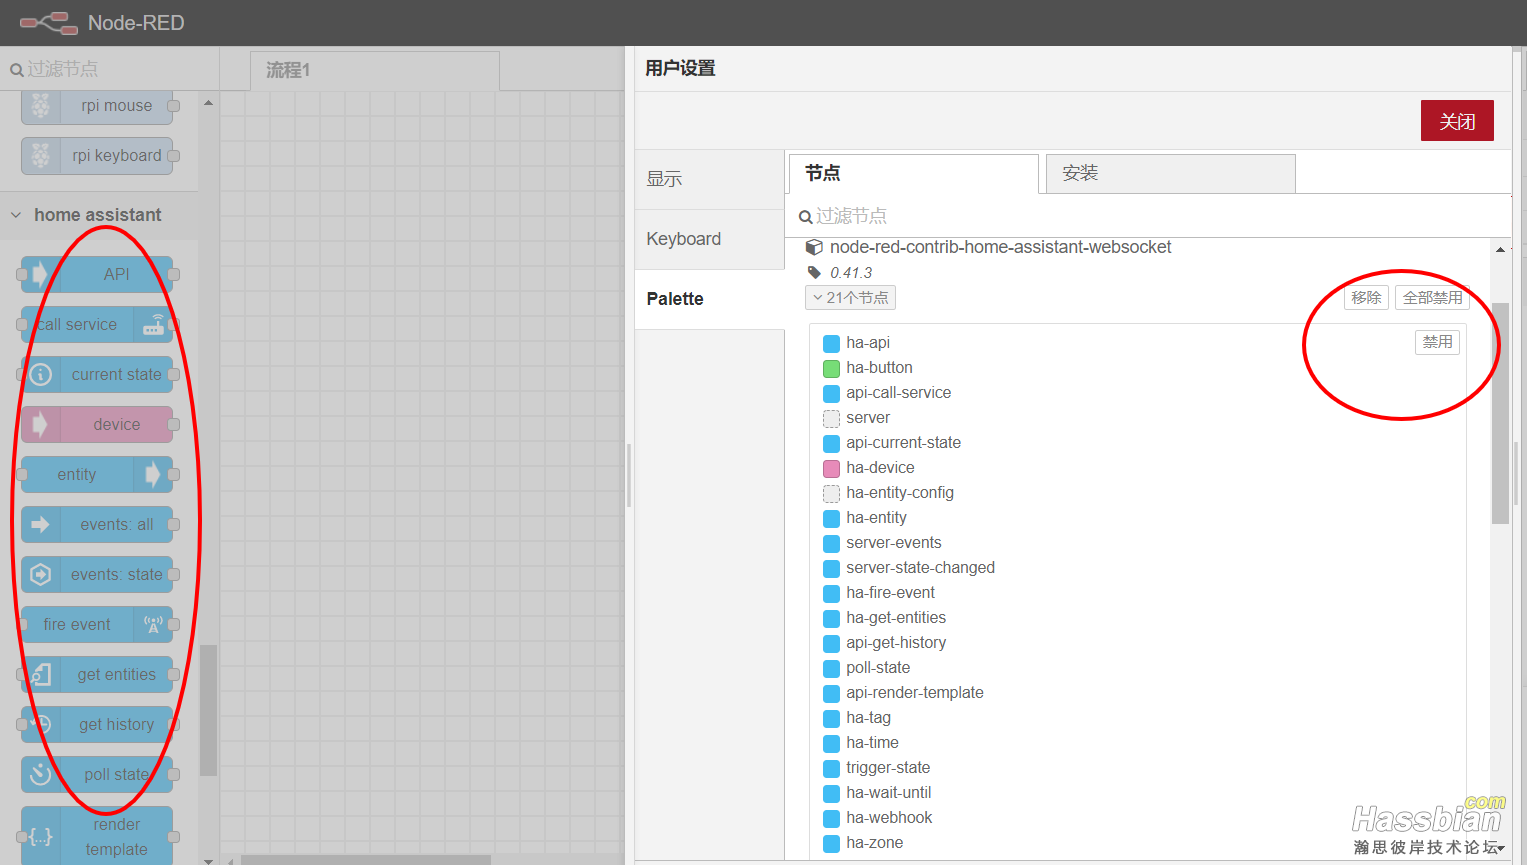
Task: Focus the settings 过滤节点 filter field
Action: (x=1150, y=216)
